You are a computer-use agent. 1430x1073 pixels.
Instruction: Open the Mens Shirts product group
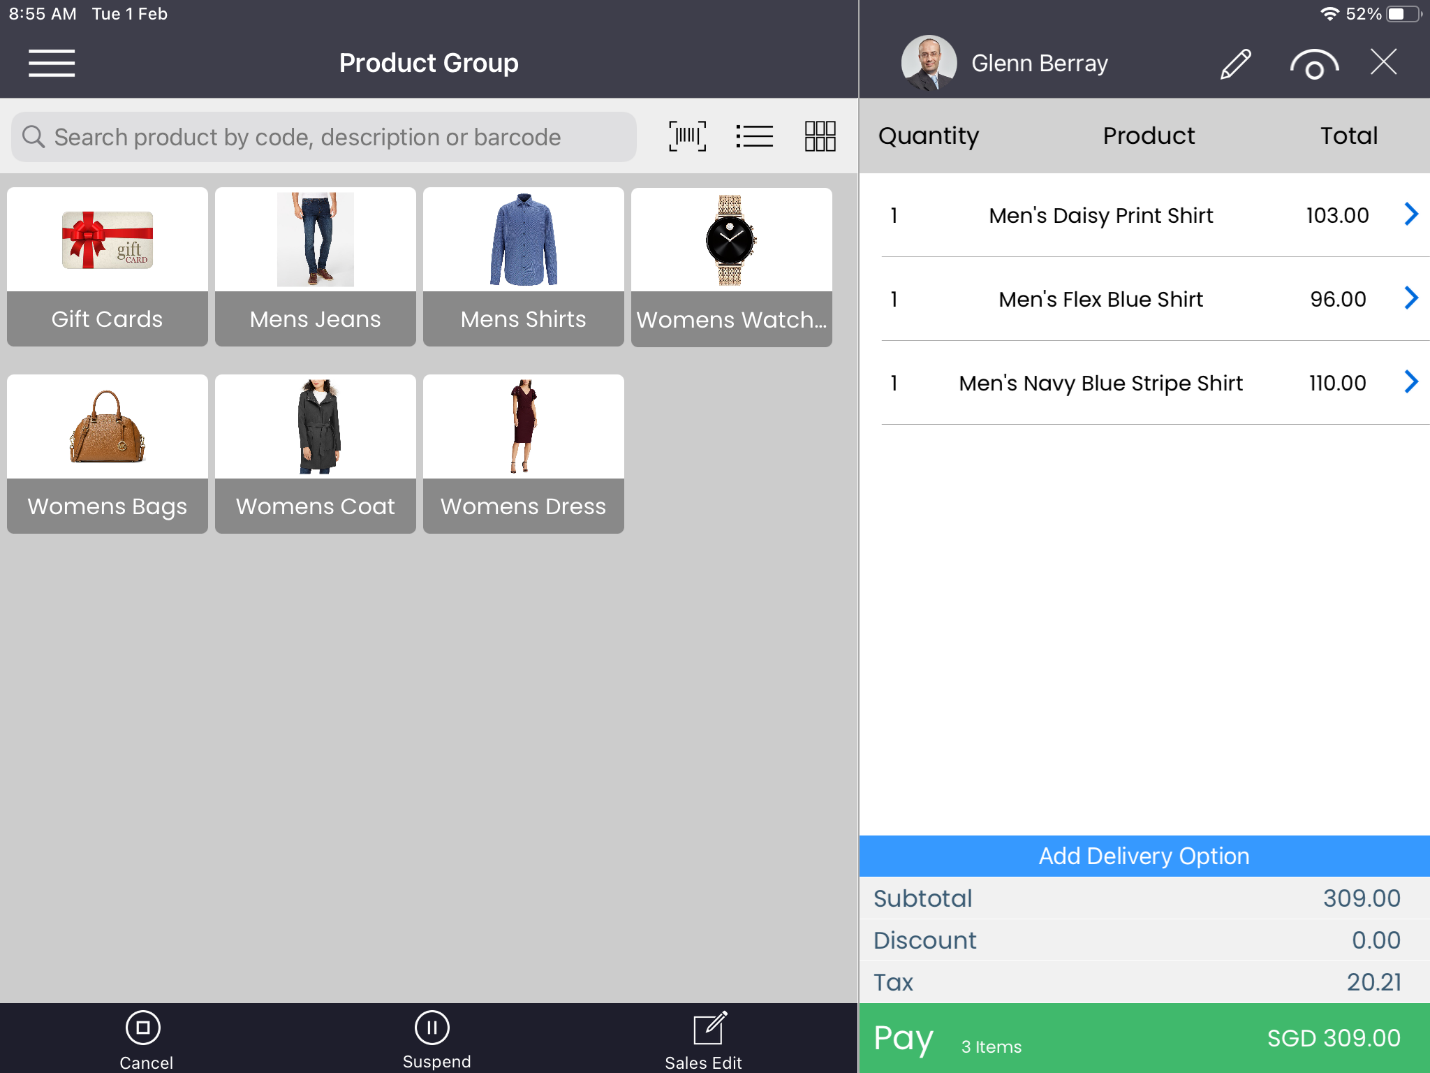(x=522, y=267)
